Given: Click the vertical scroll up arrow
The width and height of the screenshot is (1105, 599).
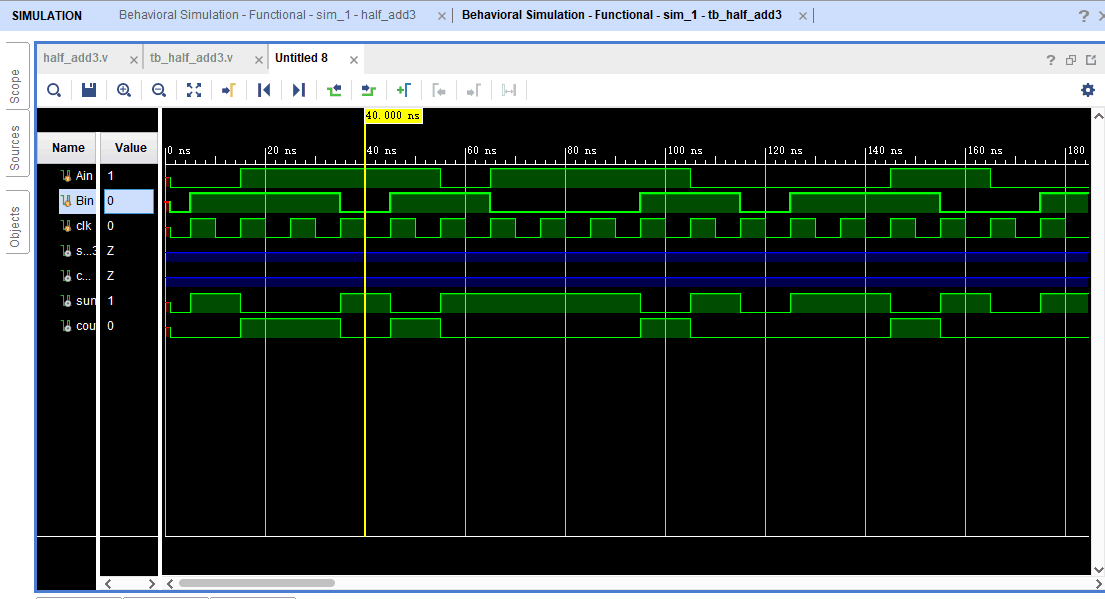Looking at the screenshot, I should click(x=1098, y=115).
